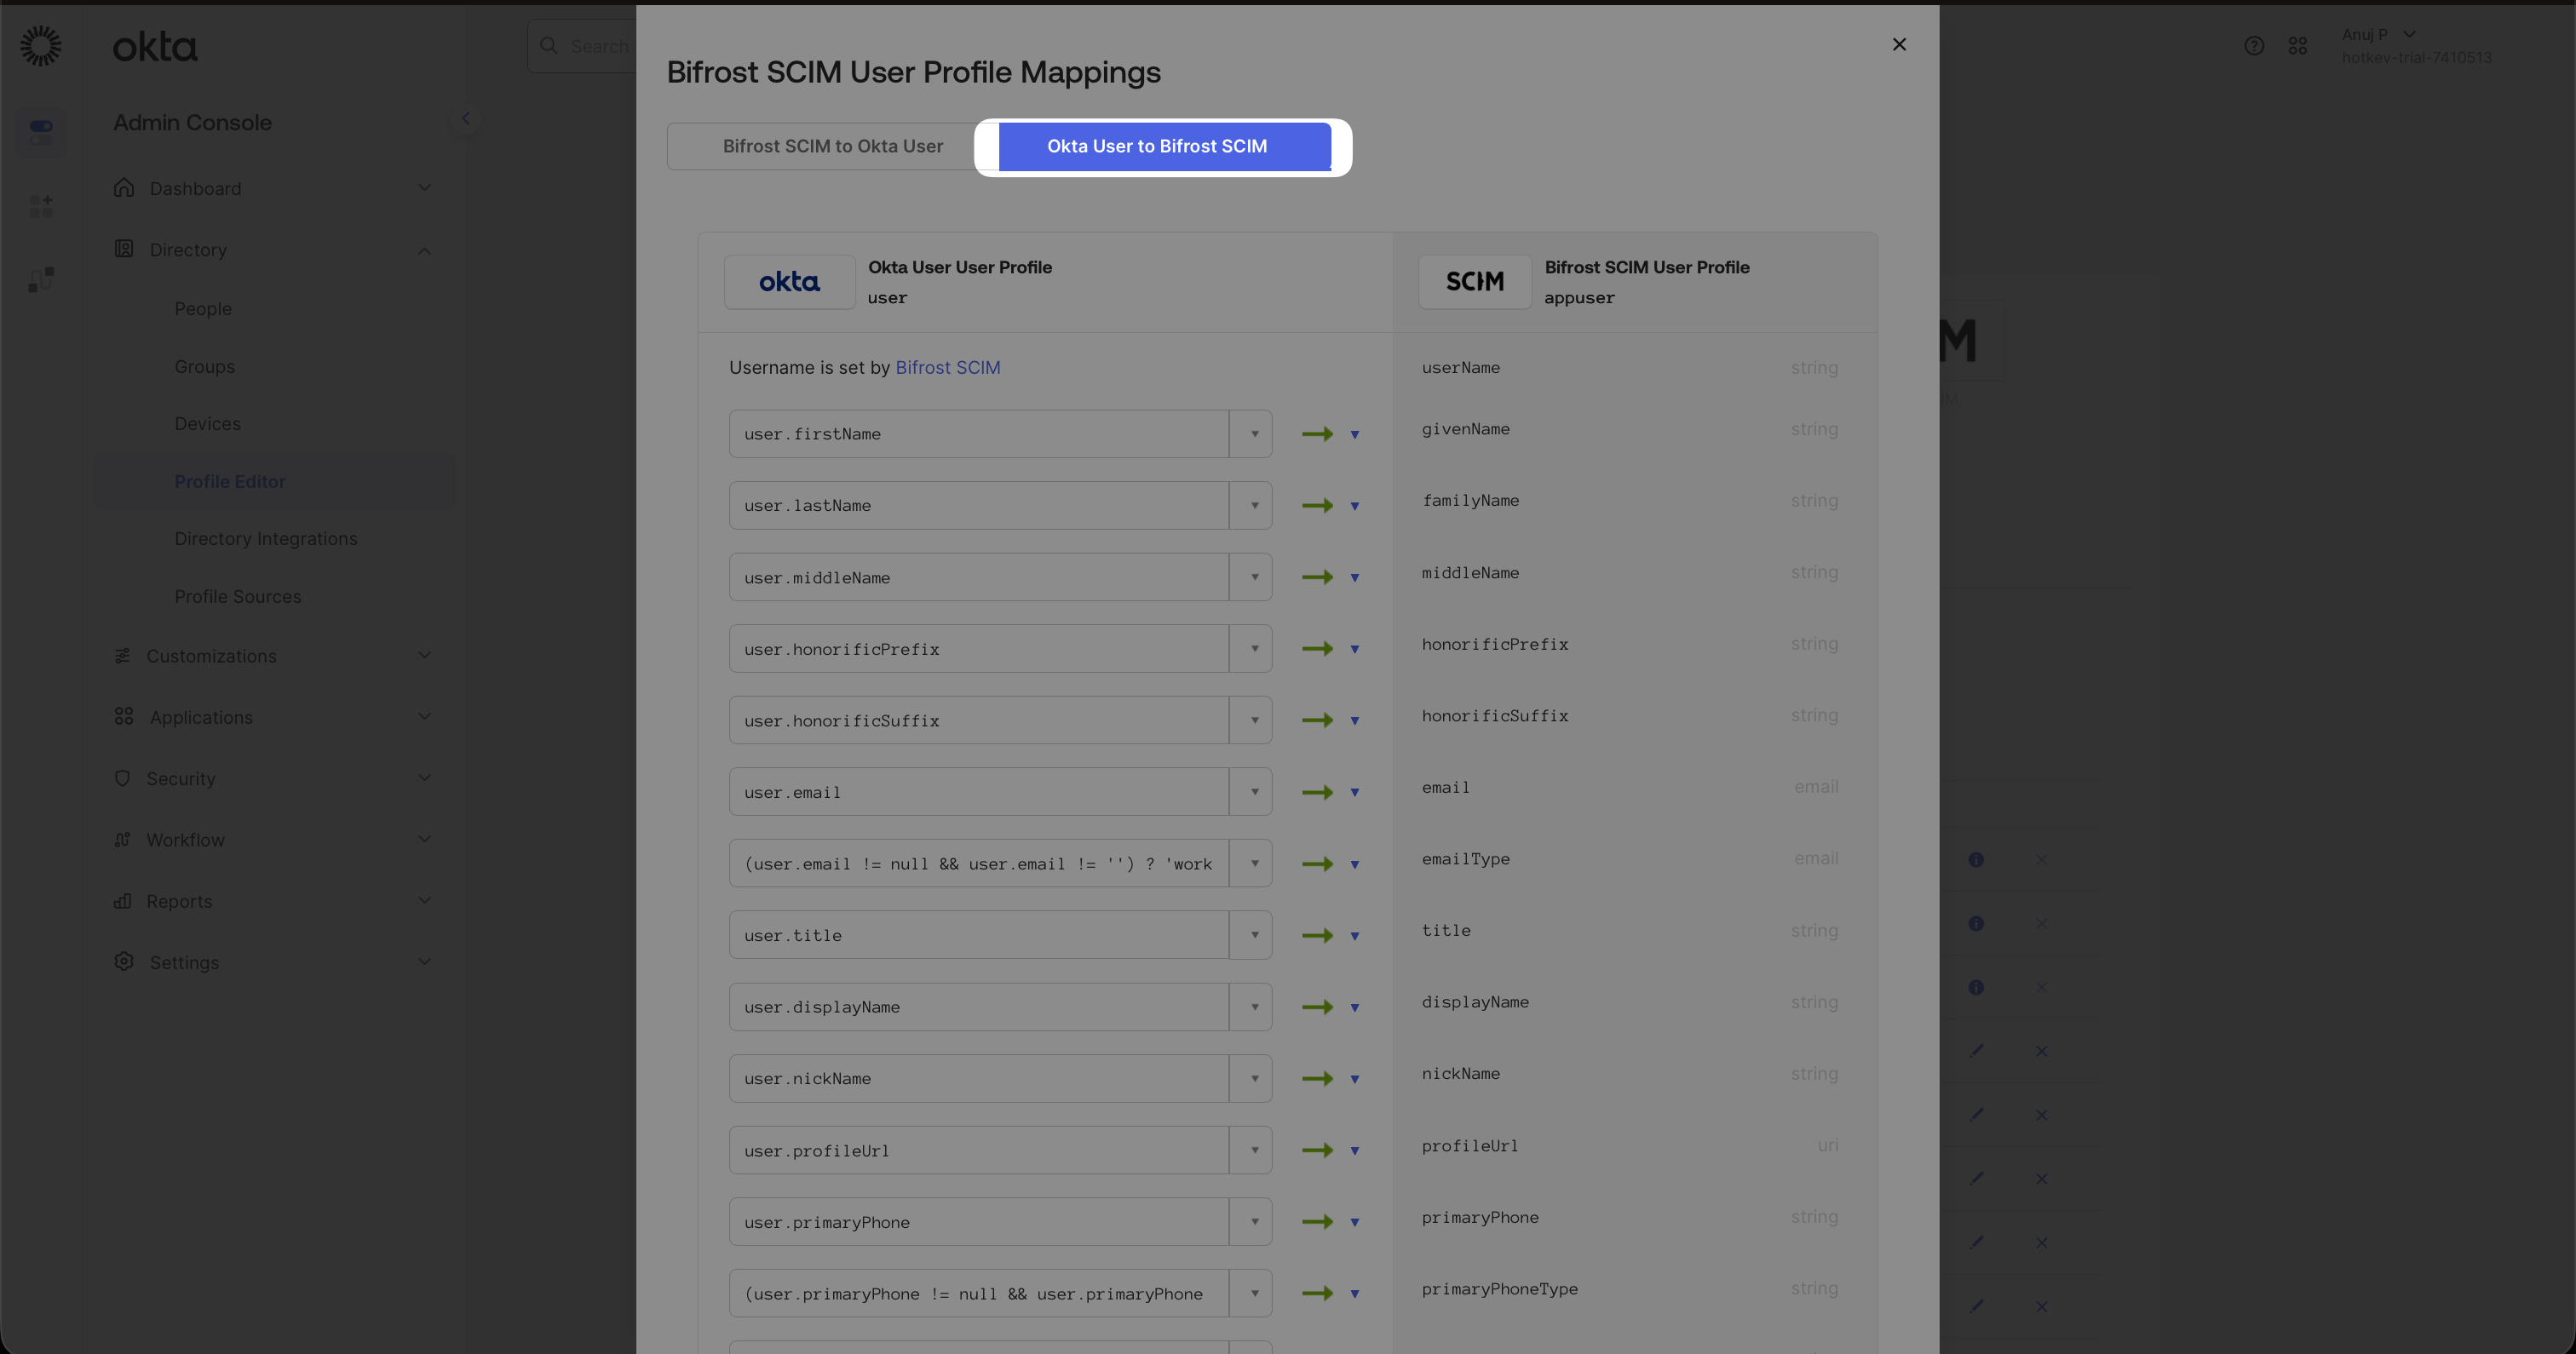Open the Bifrost SCIM link
The width and height of the screenshot is (2576, 1354).
tap(947, 367)
